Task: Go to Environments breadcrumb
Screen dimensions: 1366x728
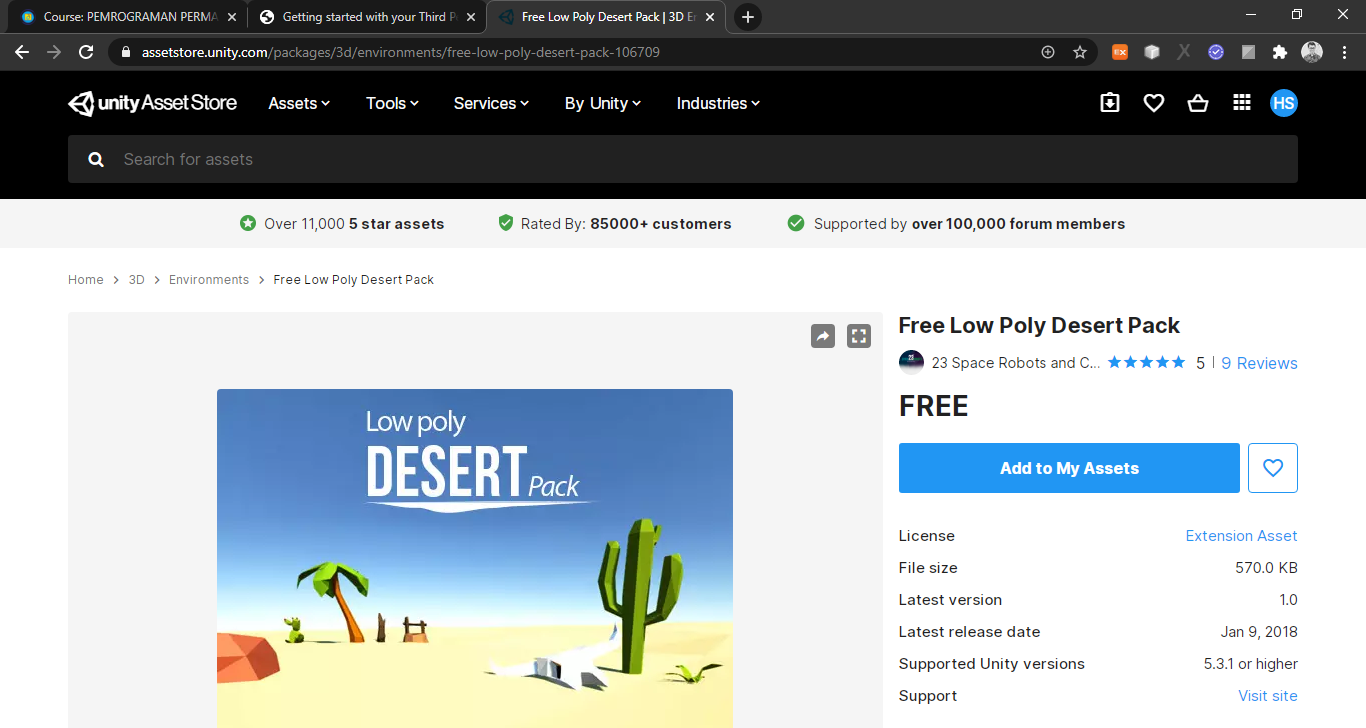Action: 209,280
